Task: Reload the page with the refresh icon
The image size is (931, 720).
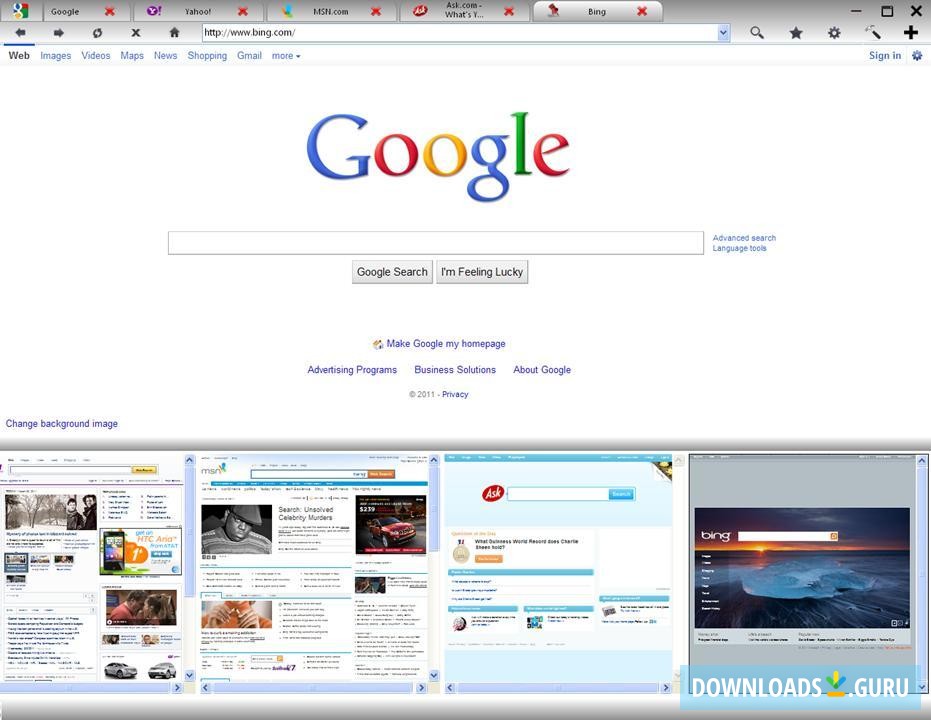Action: 97,33
